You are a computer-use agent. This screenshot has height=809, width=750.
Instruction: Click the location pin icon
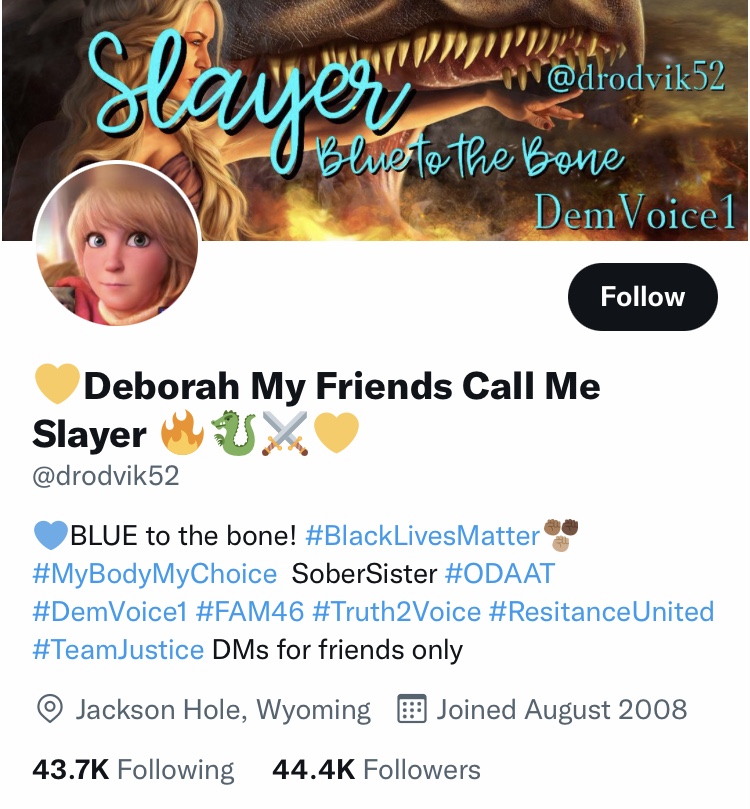(x=50, y=709)
